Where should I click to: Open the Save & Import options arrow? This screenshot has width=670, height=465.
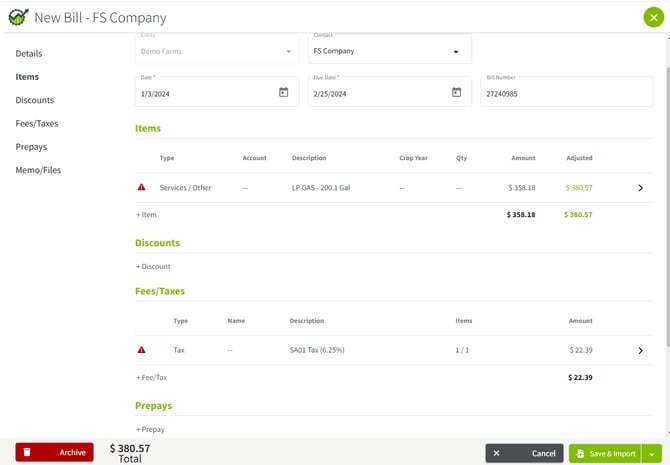[654, 453]
